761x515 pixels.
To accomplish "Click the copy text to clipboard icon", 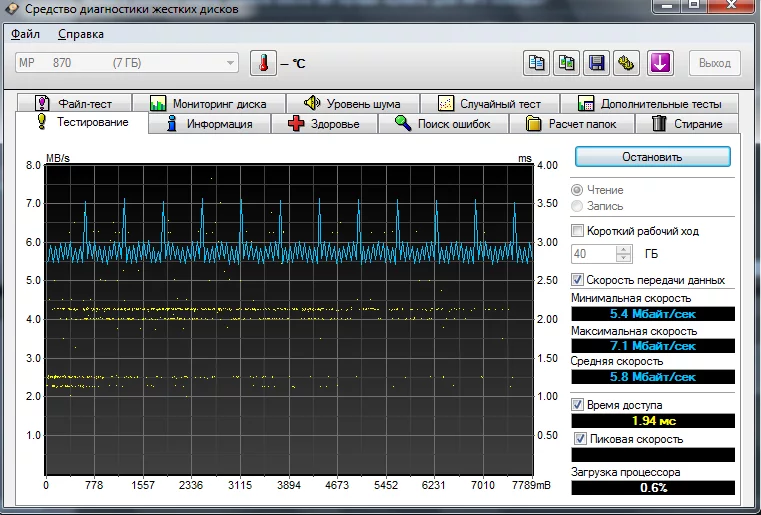I will point(537,63).
